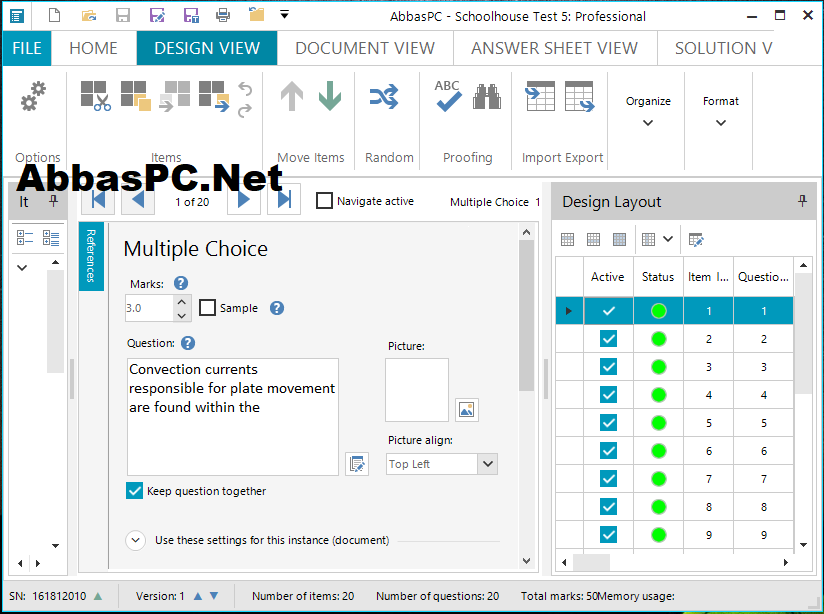
Task: Click the Import table icon
Action: 540,96
